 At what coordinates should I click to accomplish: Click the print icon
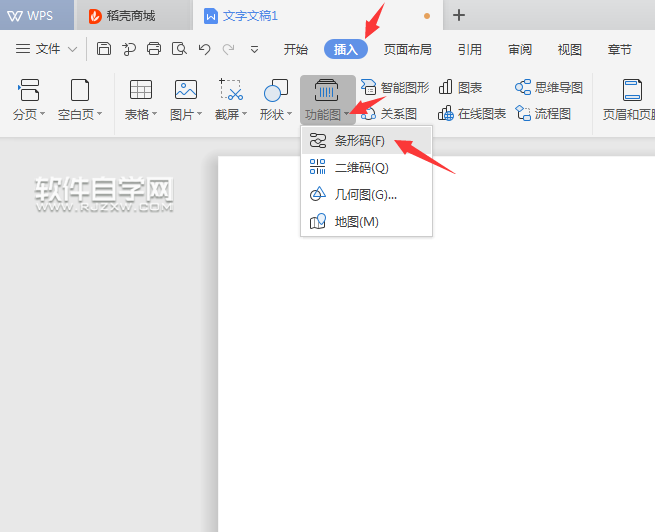154,49
